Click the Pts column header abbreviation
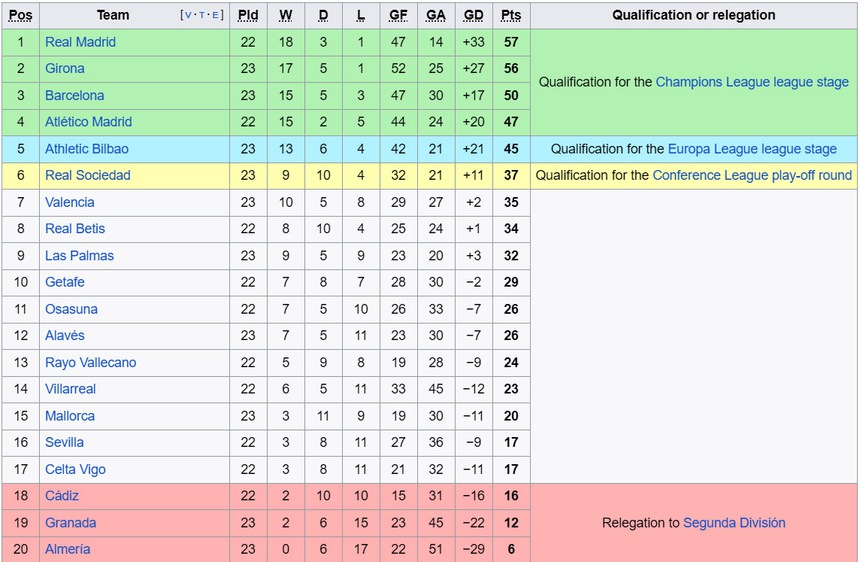Screen dimensions: 860x562 coord(511,15)
